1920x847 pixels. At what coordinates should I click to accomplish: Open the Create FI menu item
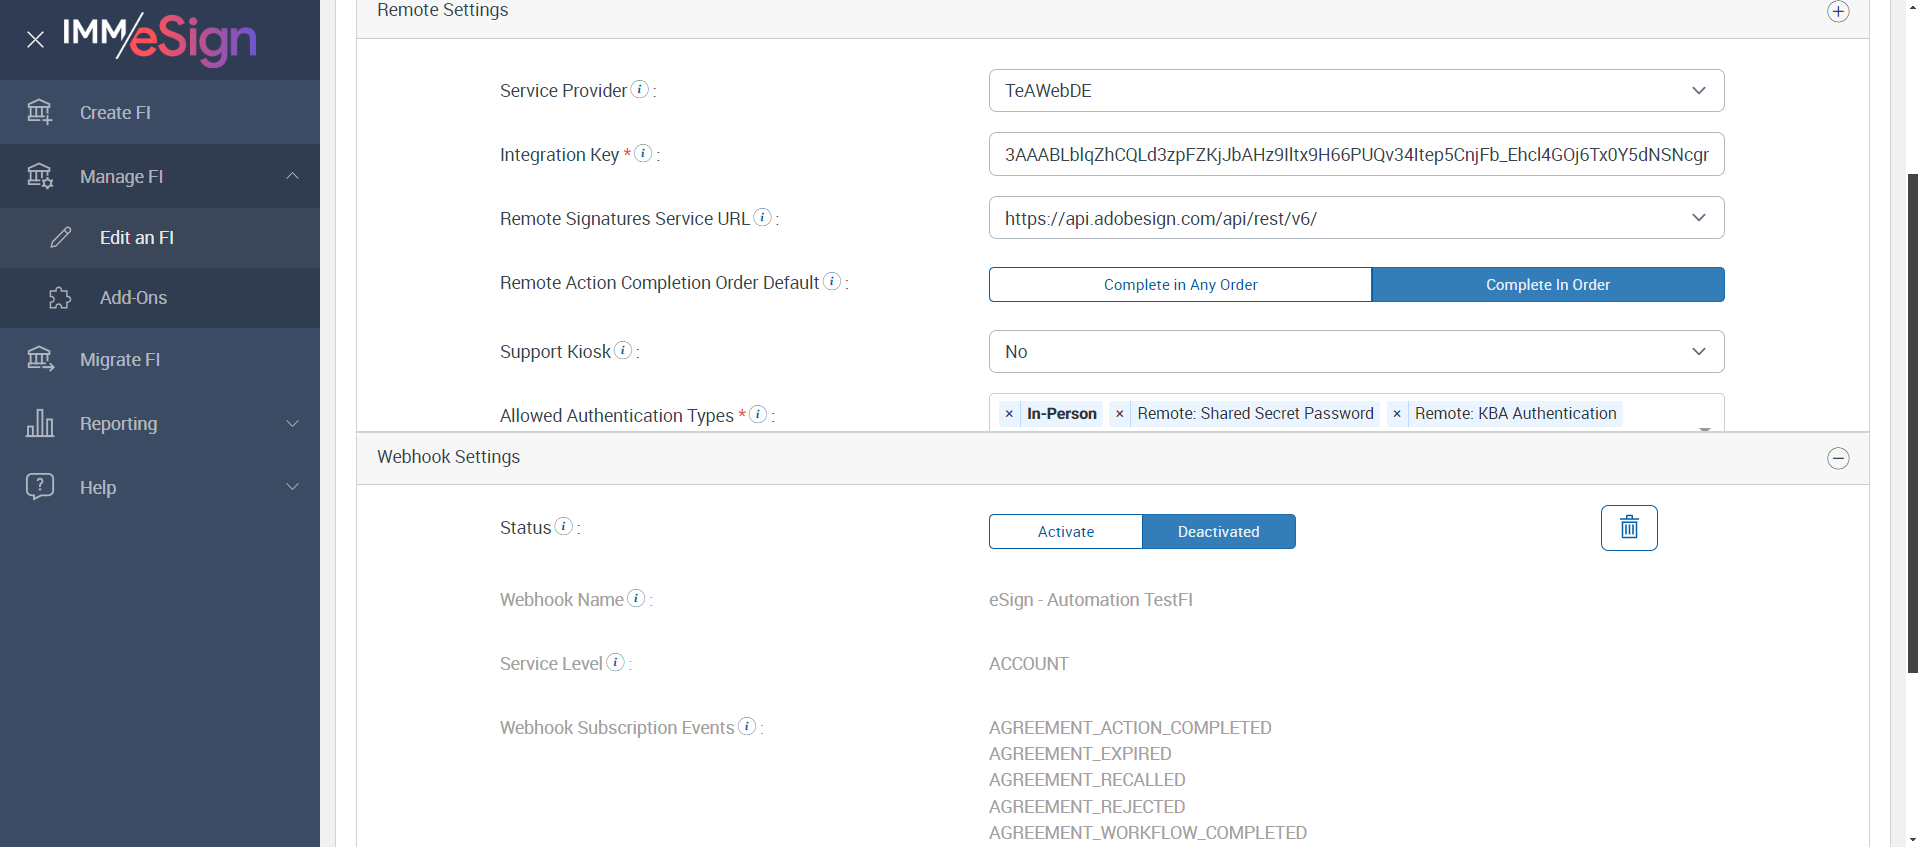tap(115, 113)
